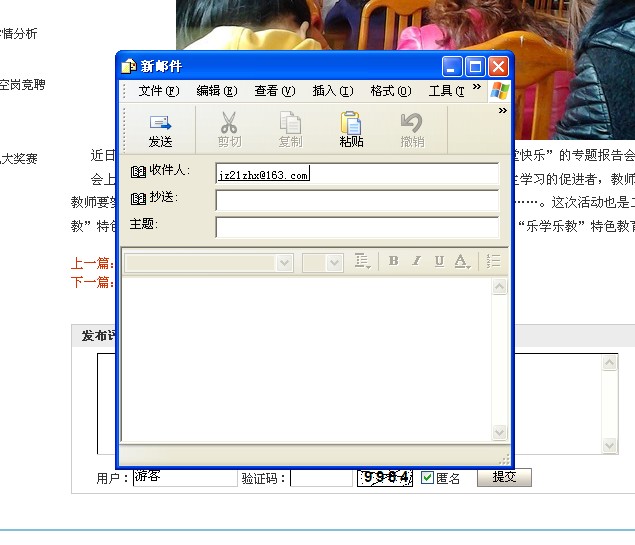This screenshot has width=635, height=545.
Task: Click the 提交 submit button
Action: pos(504,478)
